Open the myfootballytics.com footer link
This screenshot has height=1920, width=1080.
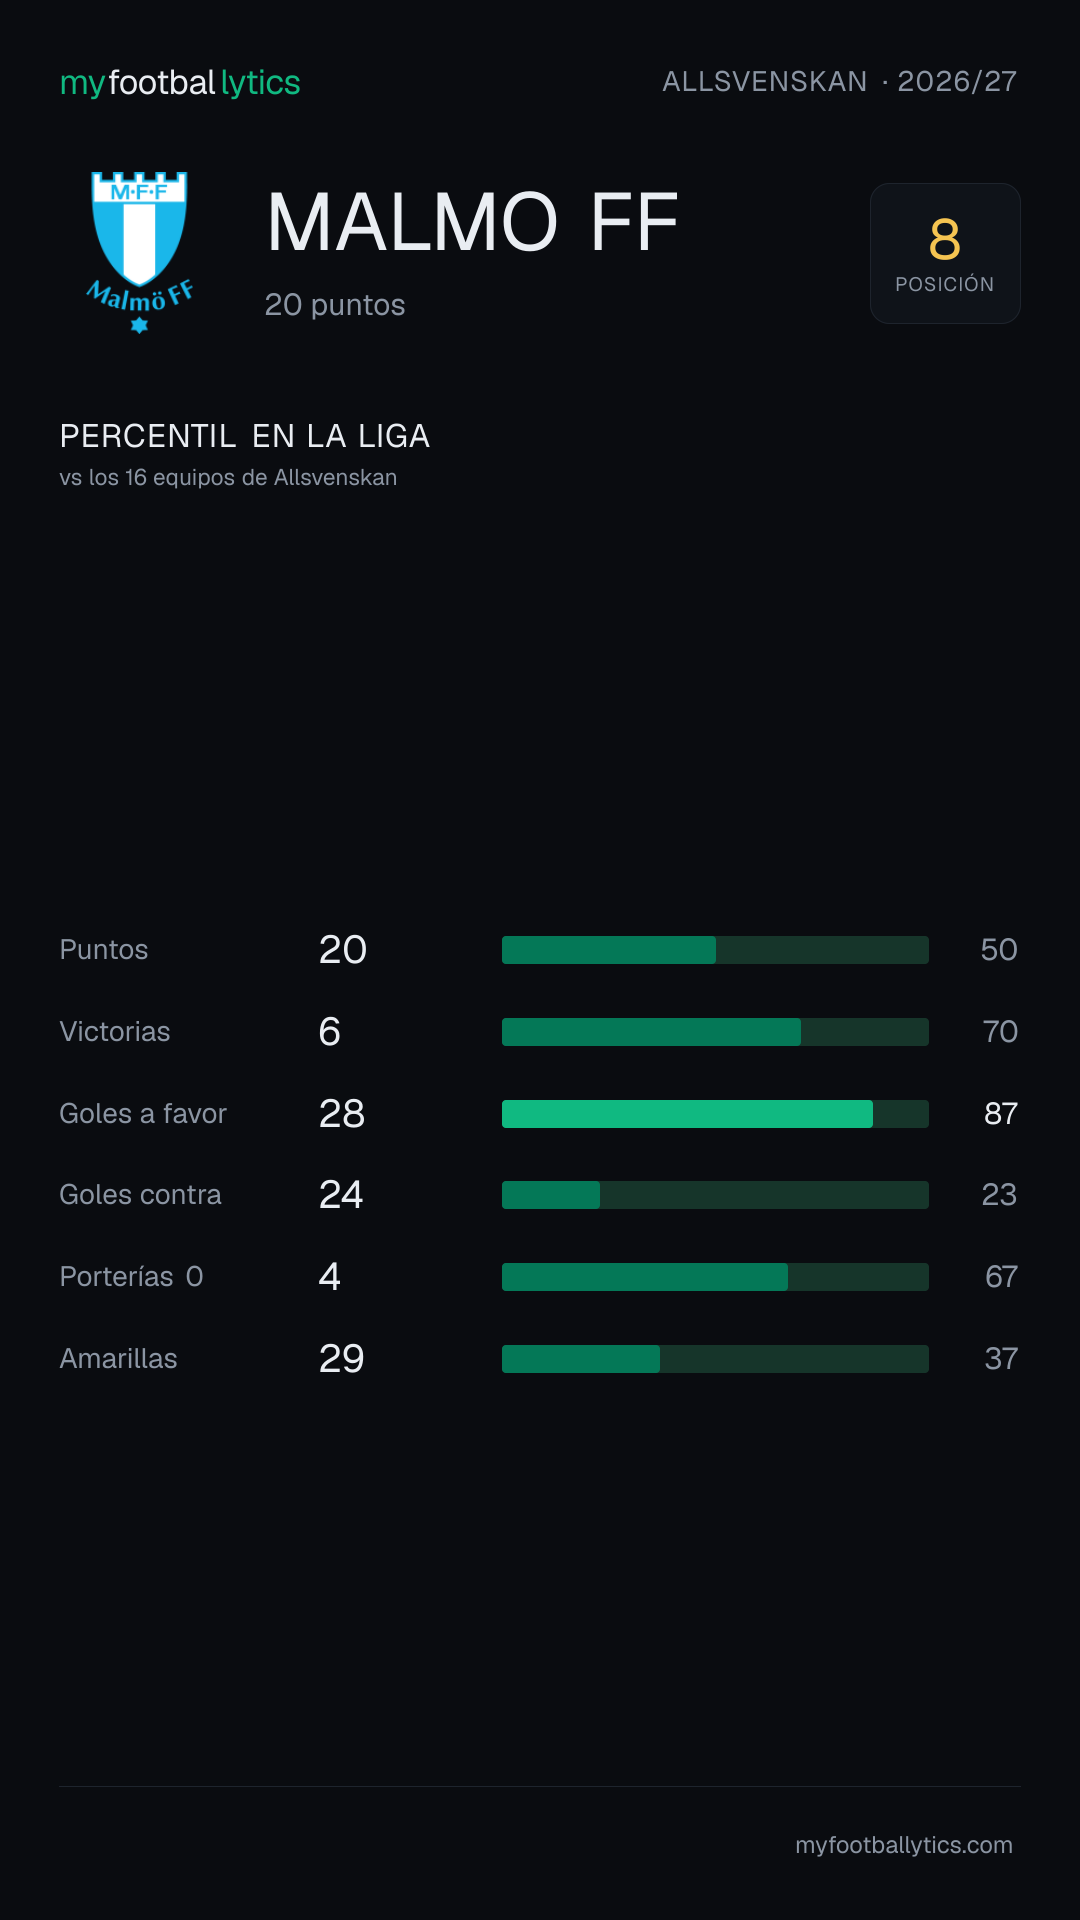(904, 1845)
